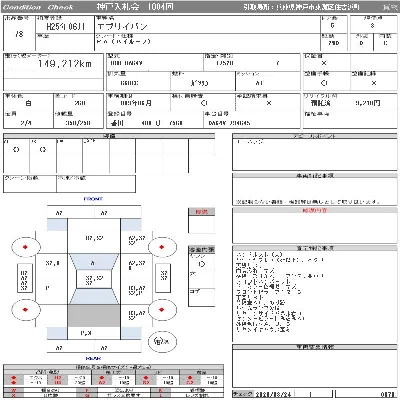Click the front-left wheel red diamond marker

tap(25, 247)
